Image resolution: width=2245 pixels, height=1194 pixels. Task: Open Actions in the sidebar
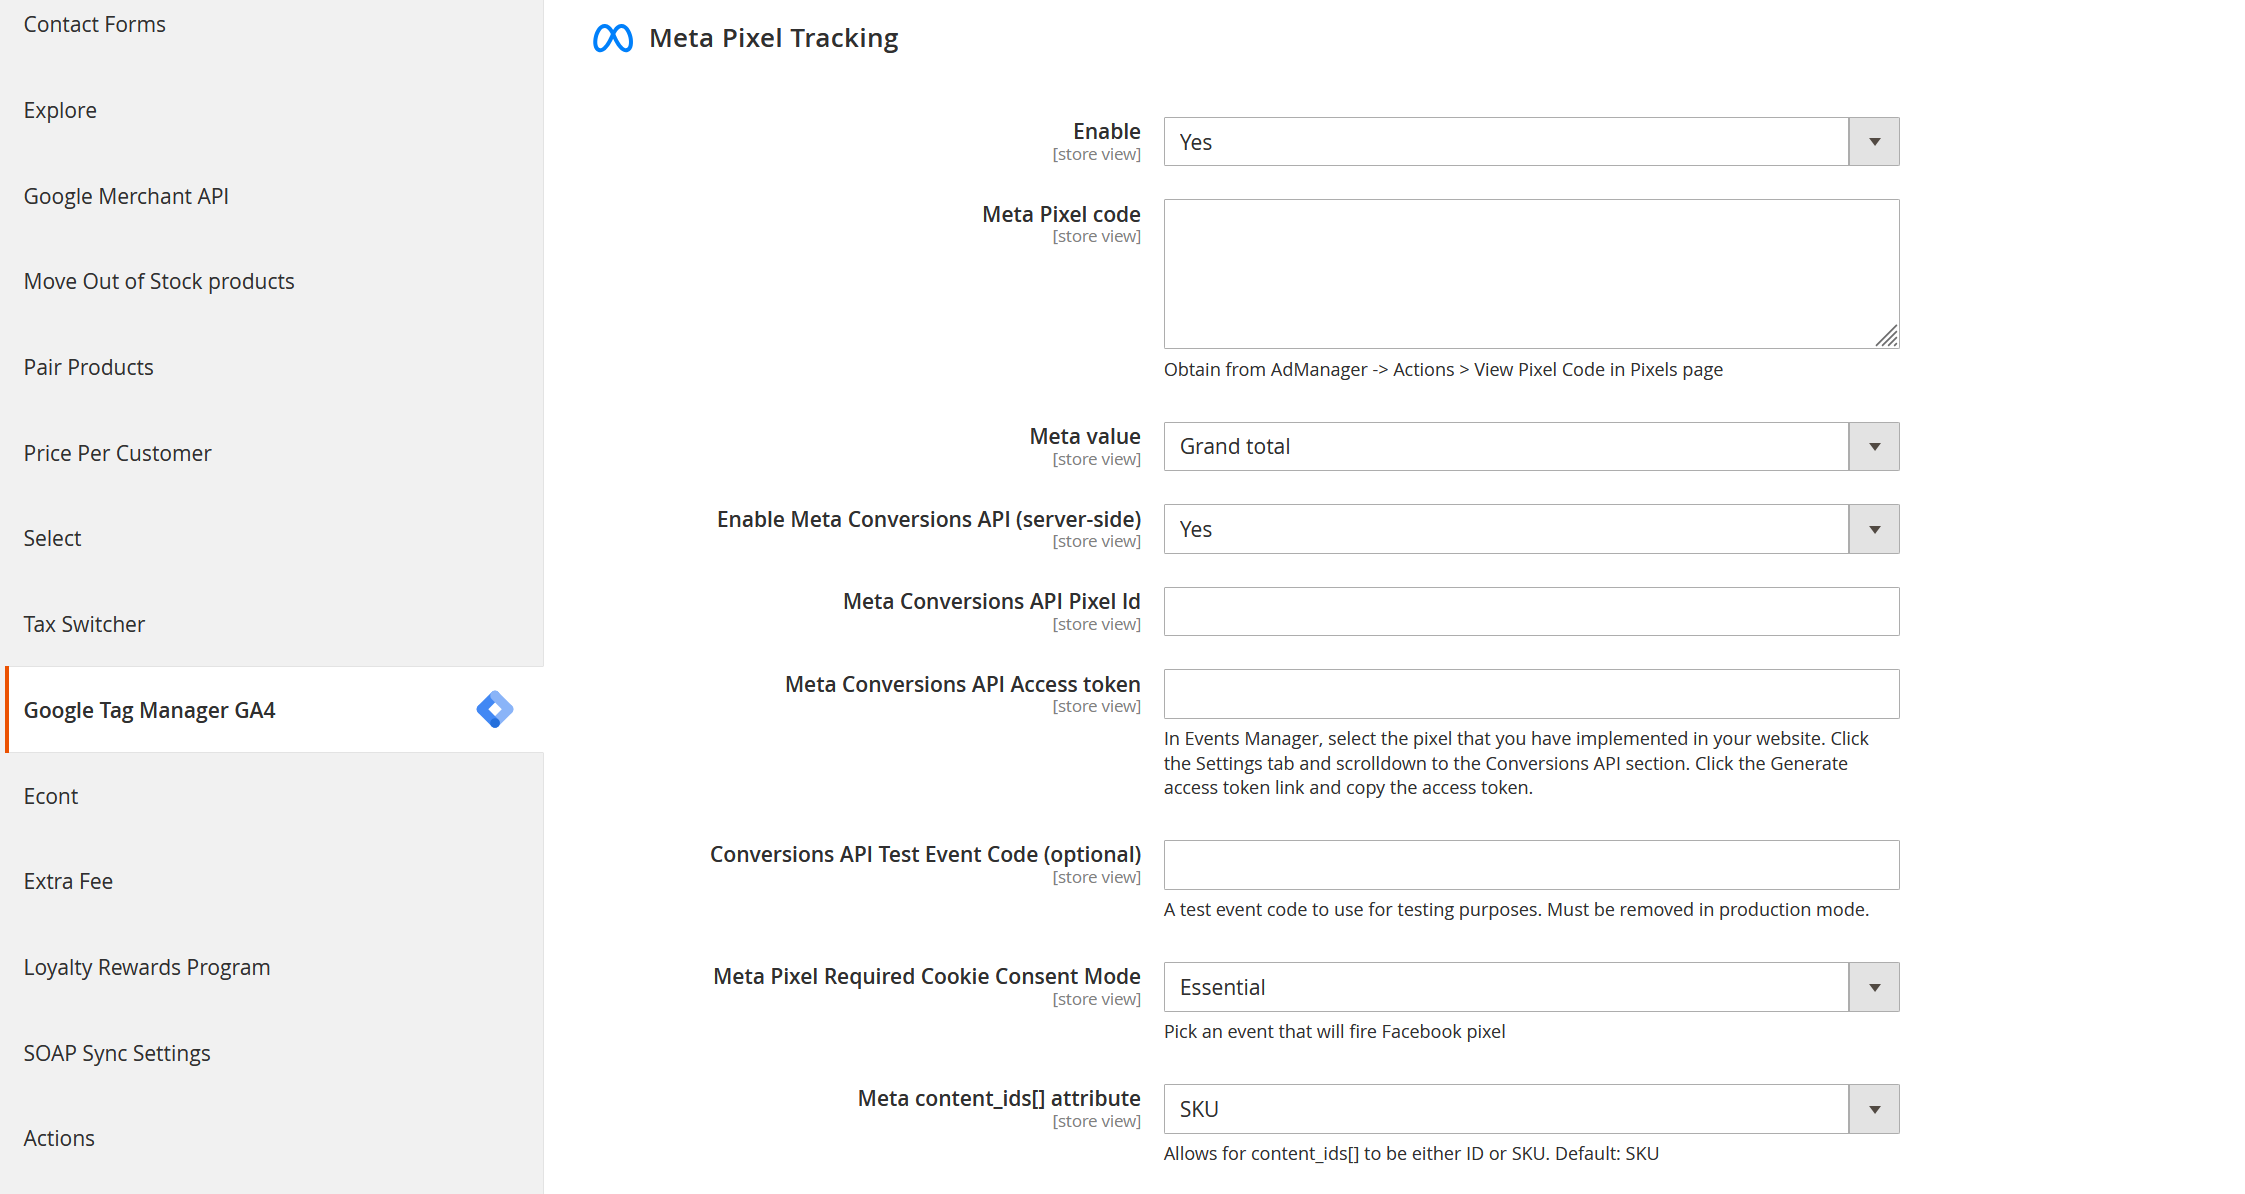coord(59,1138)
